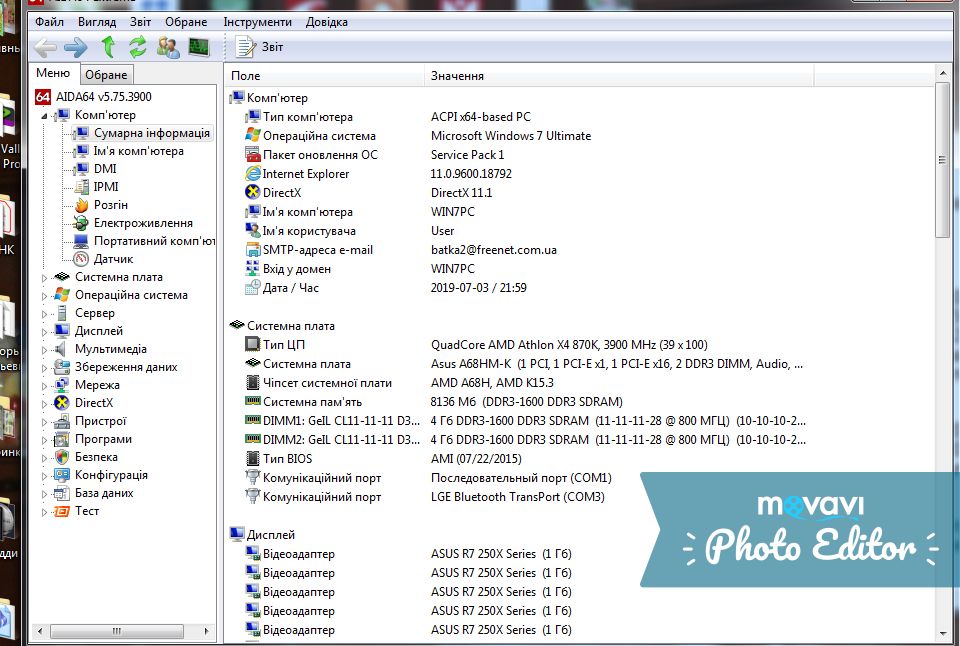The height and width of the screenshot is (646, 960).
Task: Click the Refresh toolbar icon
Action: point(138,47)
